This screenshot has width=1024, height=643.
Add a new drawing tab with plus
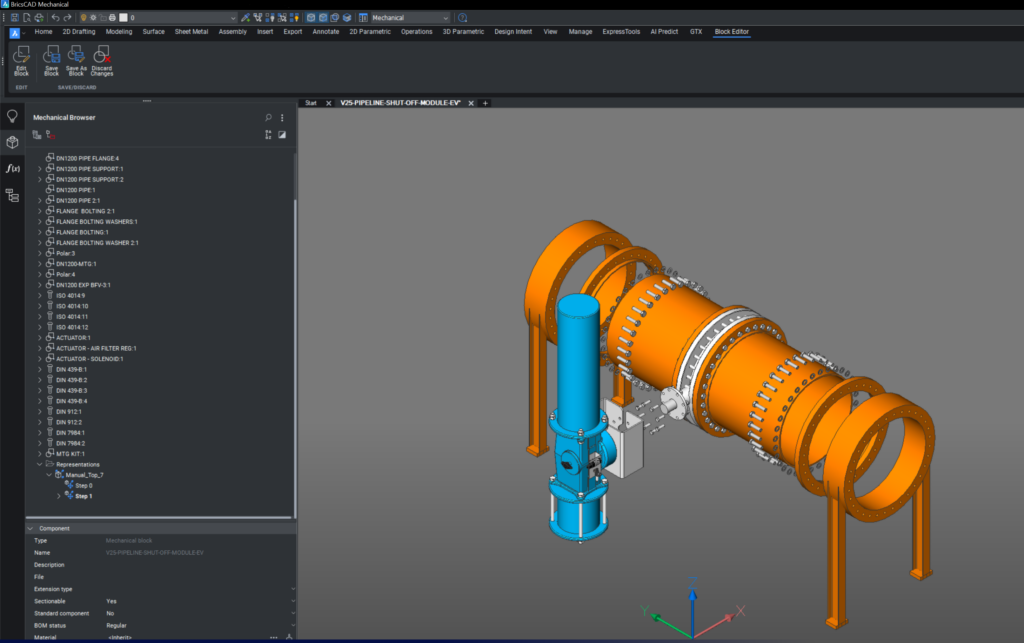[485, 103]
